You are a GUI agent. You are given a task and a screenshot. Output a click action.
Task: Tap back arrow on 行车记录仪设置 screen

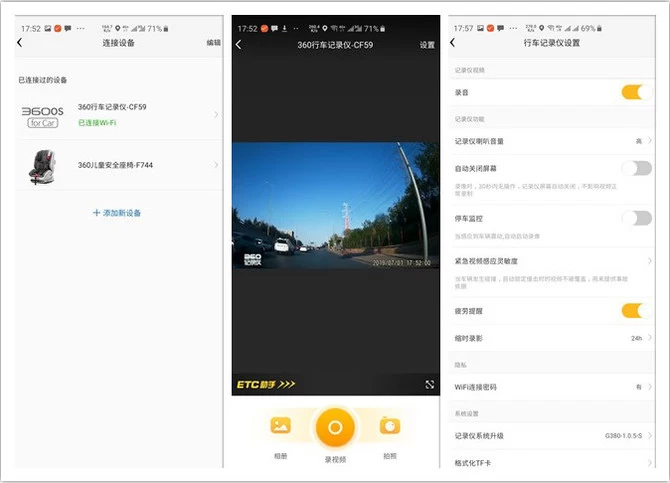[x=453, y=43]
